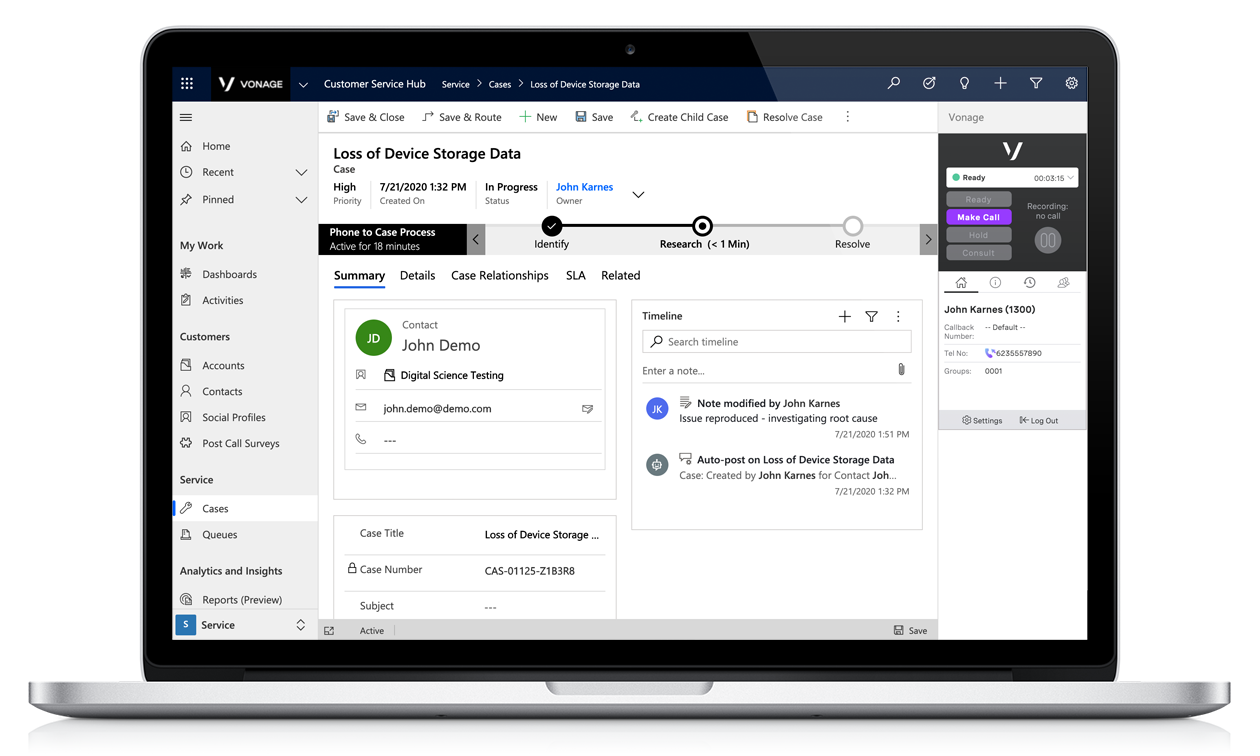Click Save in the command bar
The image size is (1260, 756).
pyautogui.click(x=594, y=117)
